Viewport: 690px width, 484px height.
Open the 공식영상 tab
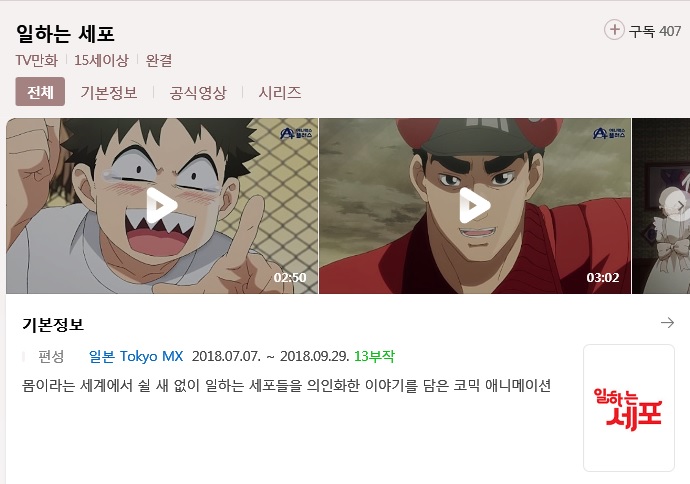click(198, 92)
